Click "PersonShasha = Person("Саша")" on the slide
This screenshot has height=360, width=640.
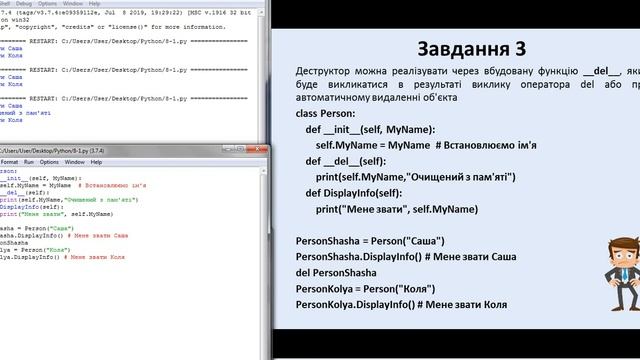[370, 241]
